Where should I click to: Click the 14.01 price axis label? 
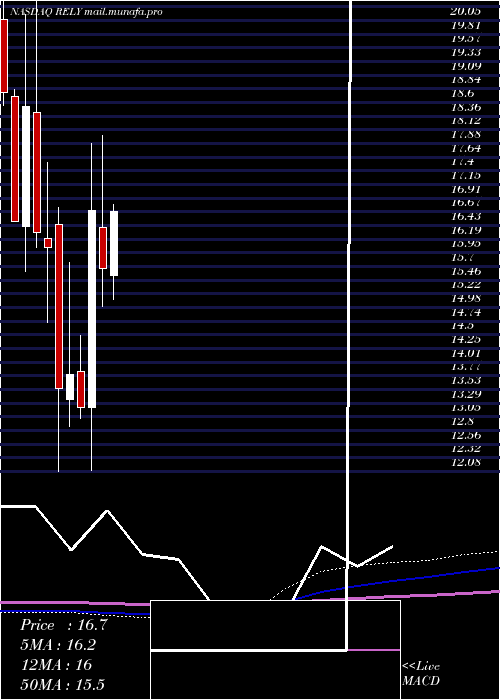466,353
